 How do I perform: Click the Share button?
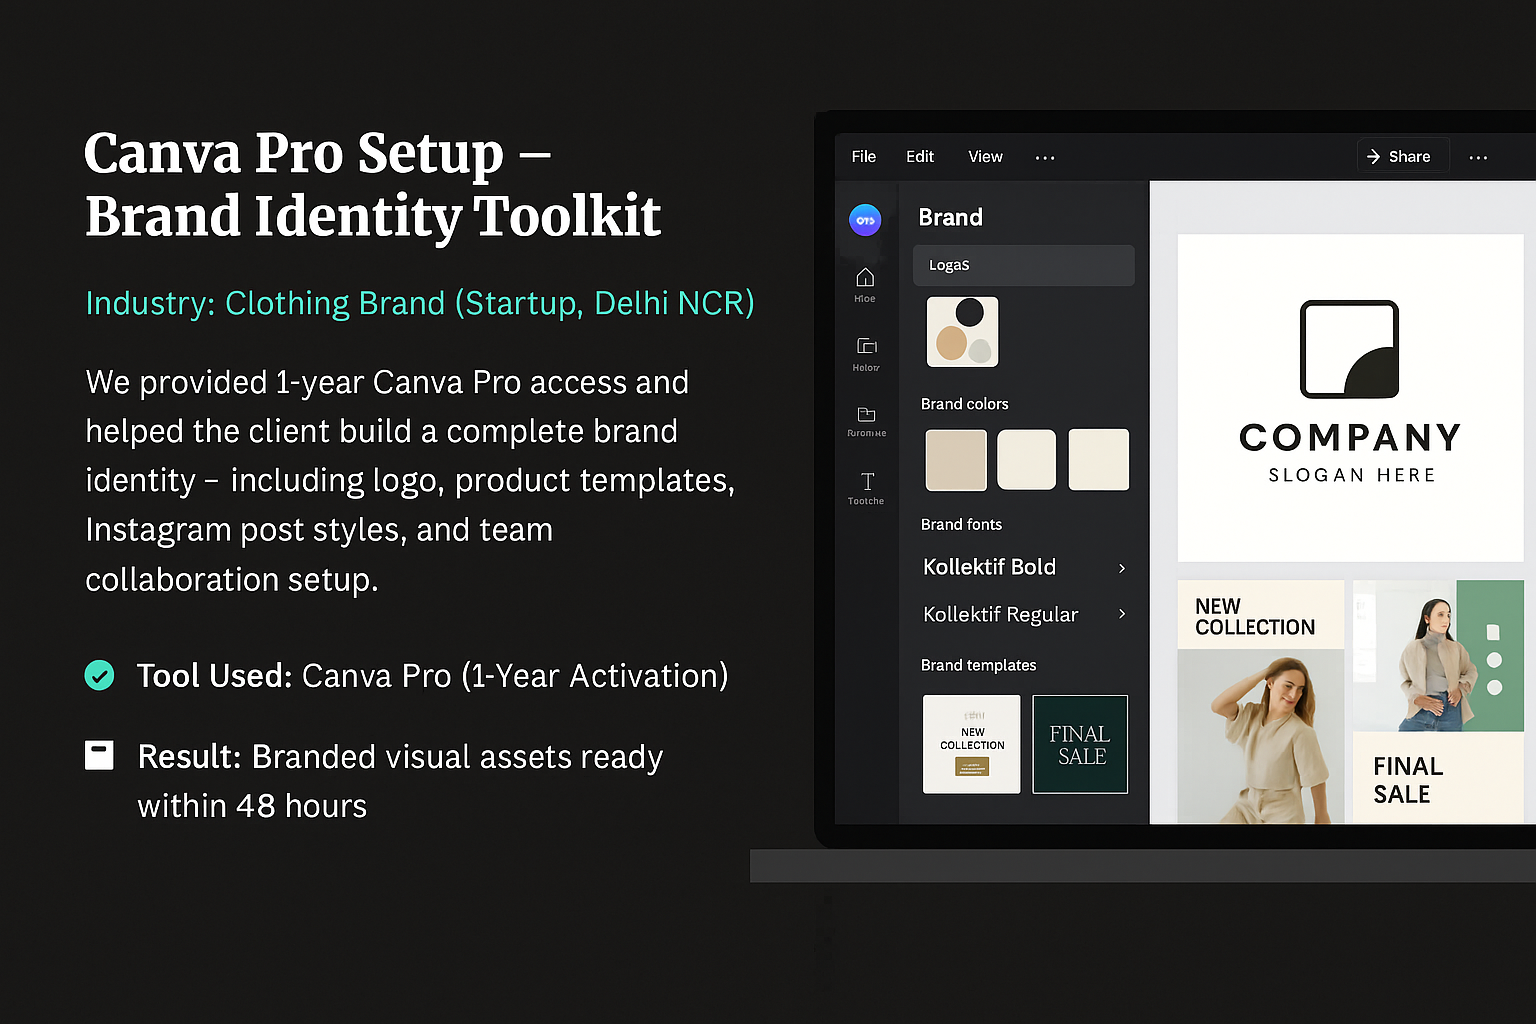[1402, 156]
